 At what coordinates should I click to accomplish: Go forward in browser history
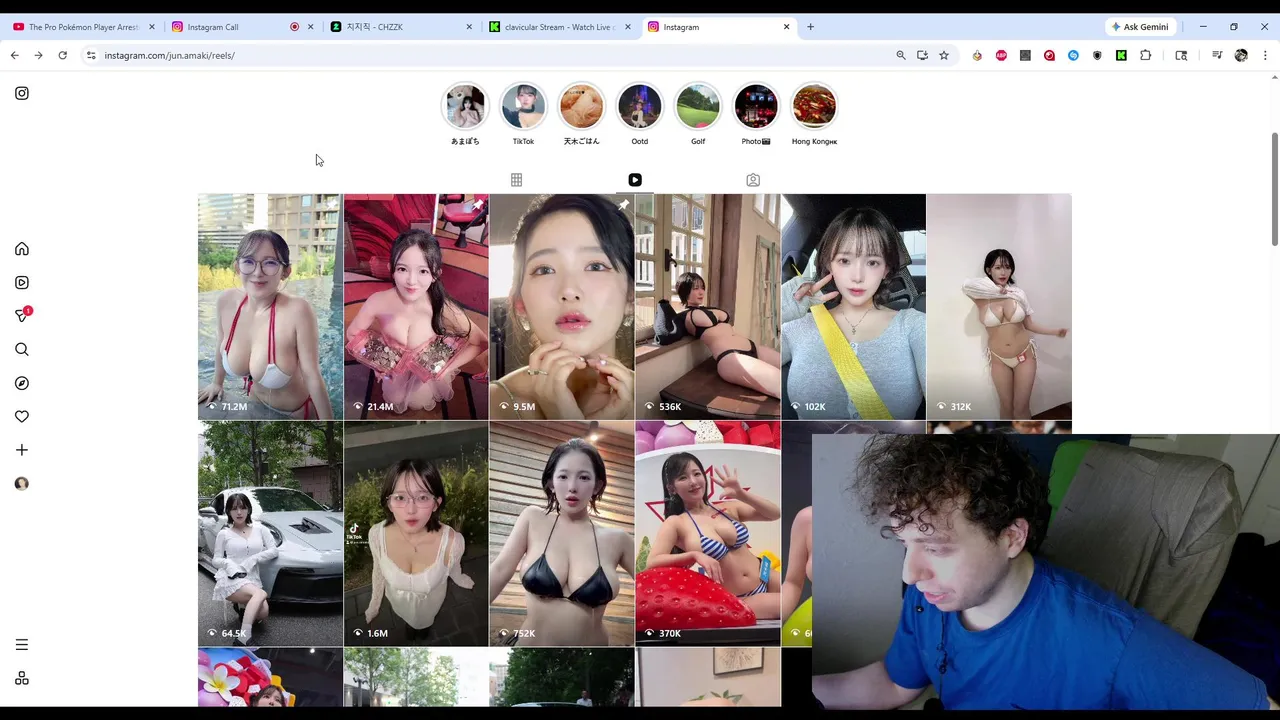click(x=38, y=55)
